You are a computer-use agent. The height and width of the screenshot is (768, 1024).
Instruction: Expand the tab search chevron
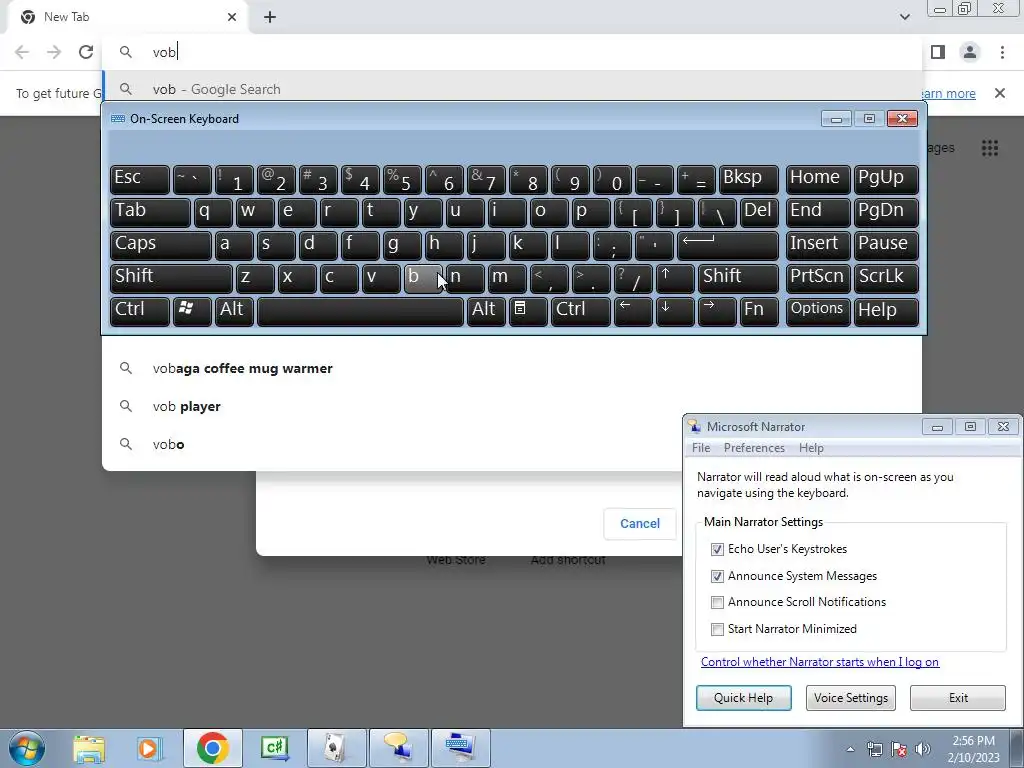click(904, 17)
